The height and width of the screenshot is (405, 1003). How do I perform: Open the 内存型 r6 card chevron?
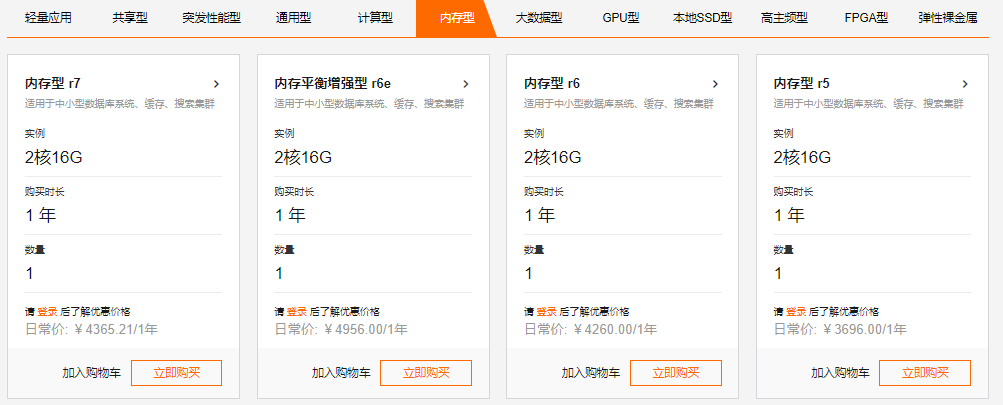[x=715, y=84]
